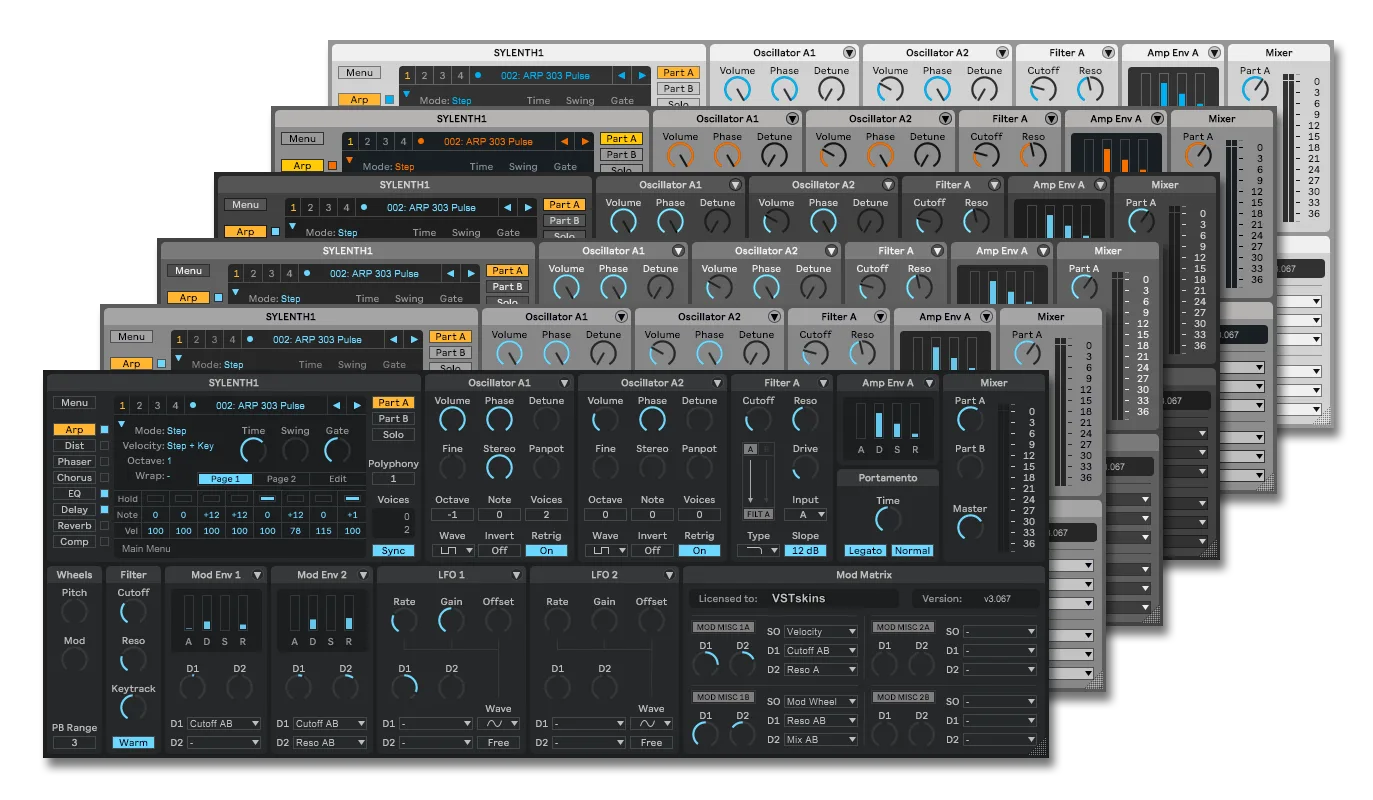Enable the Chorus effect checkbox
Image resolution: width=1373 pixels, height=800 pixels.
pyautogui.click(x=104, y=478)
